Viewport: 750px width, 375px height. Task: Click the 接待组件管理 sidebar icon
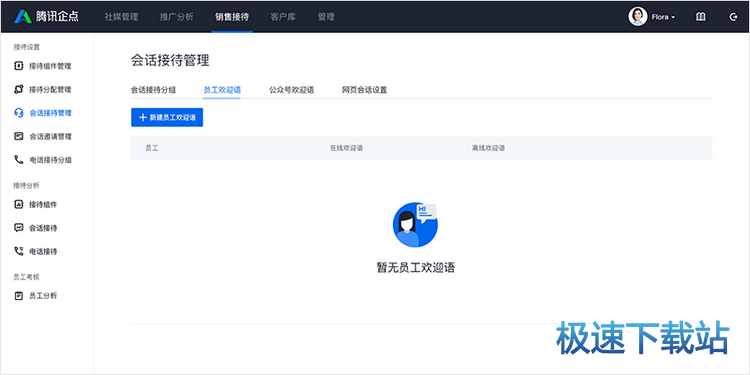point(19,66)
